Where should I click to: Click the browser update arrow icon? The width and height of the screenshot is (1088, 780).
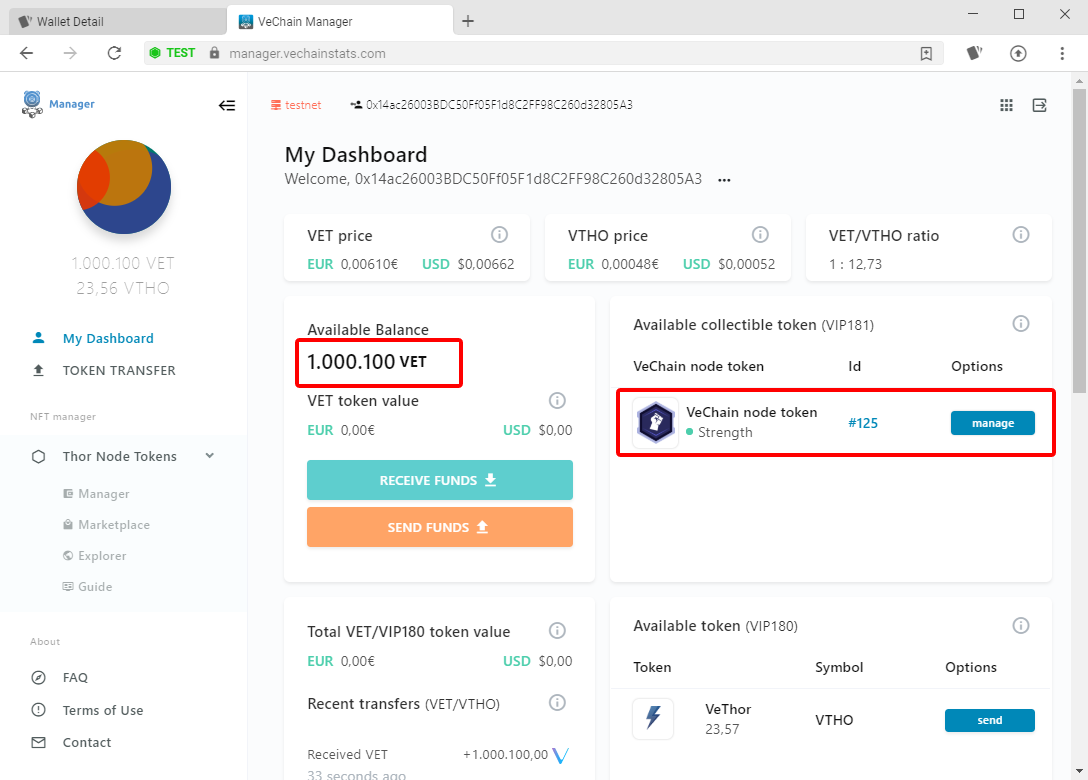click(x=1018, y=53)
